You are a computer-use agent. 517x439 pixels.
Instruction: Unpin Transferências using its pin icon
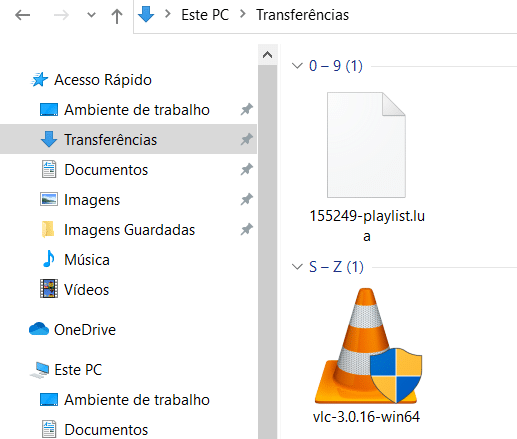(x=247, y=139)
